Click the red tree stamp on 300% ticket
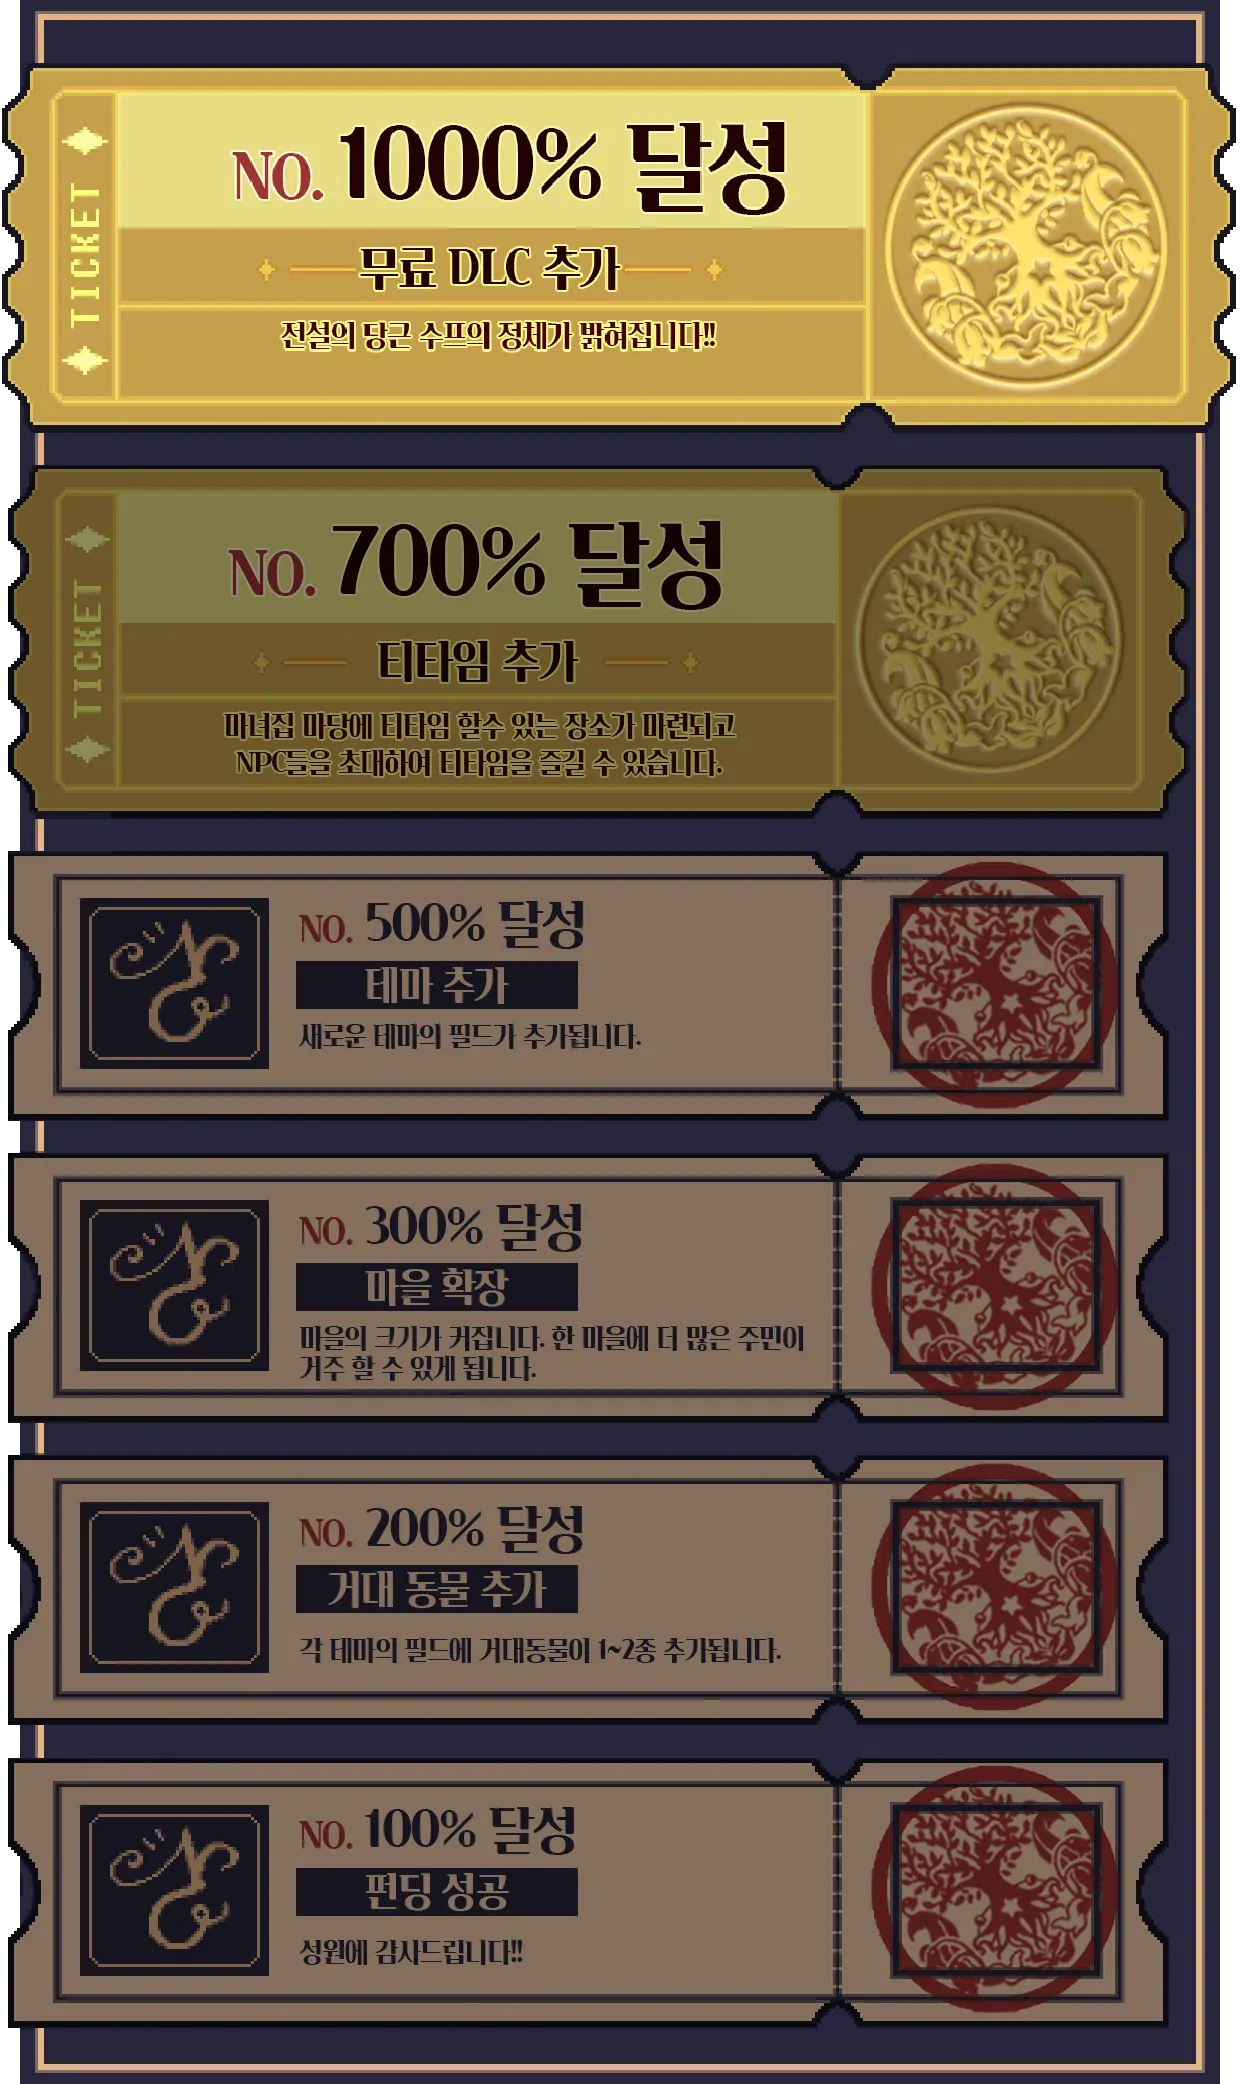Screen dimensions: 1240x2084 pos(994,1287)
